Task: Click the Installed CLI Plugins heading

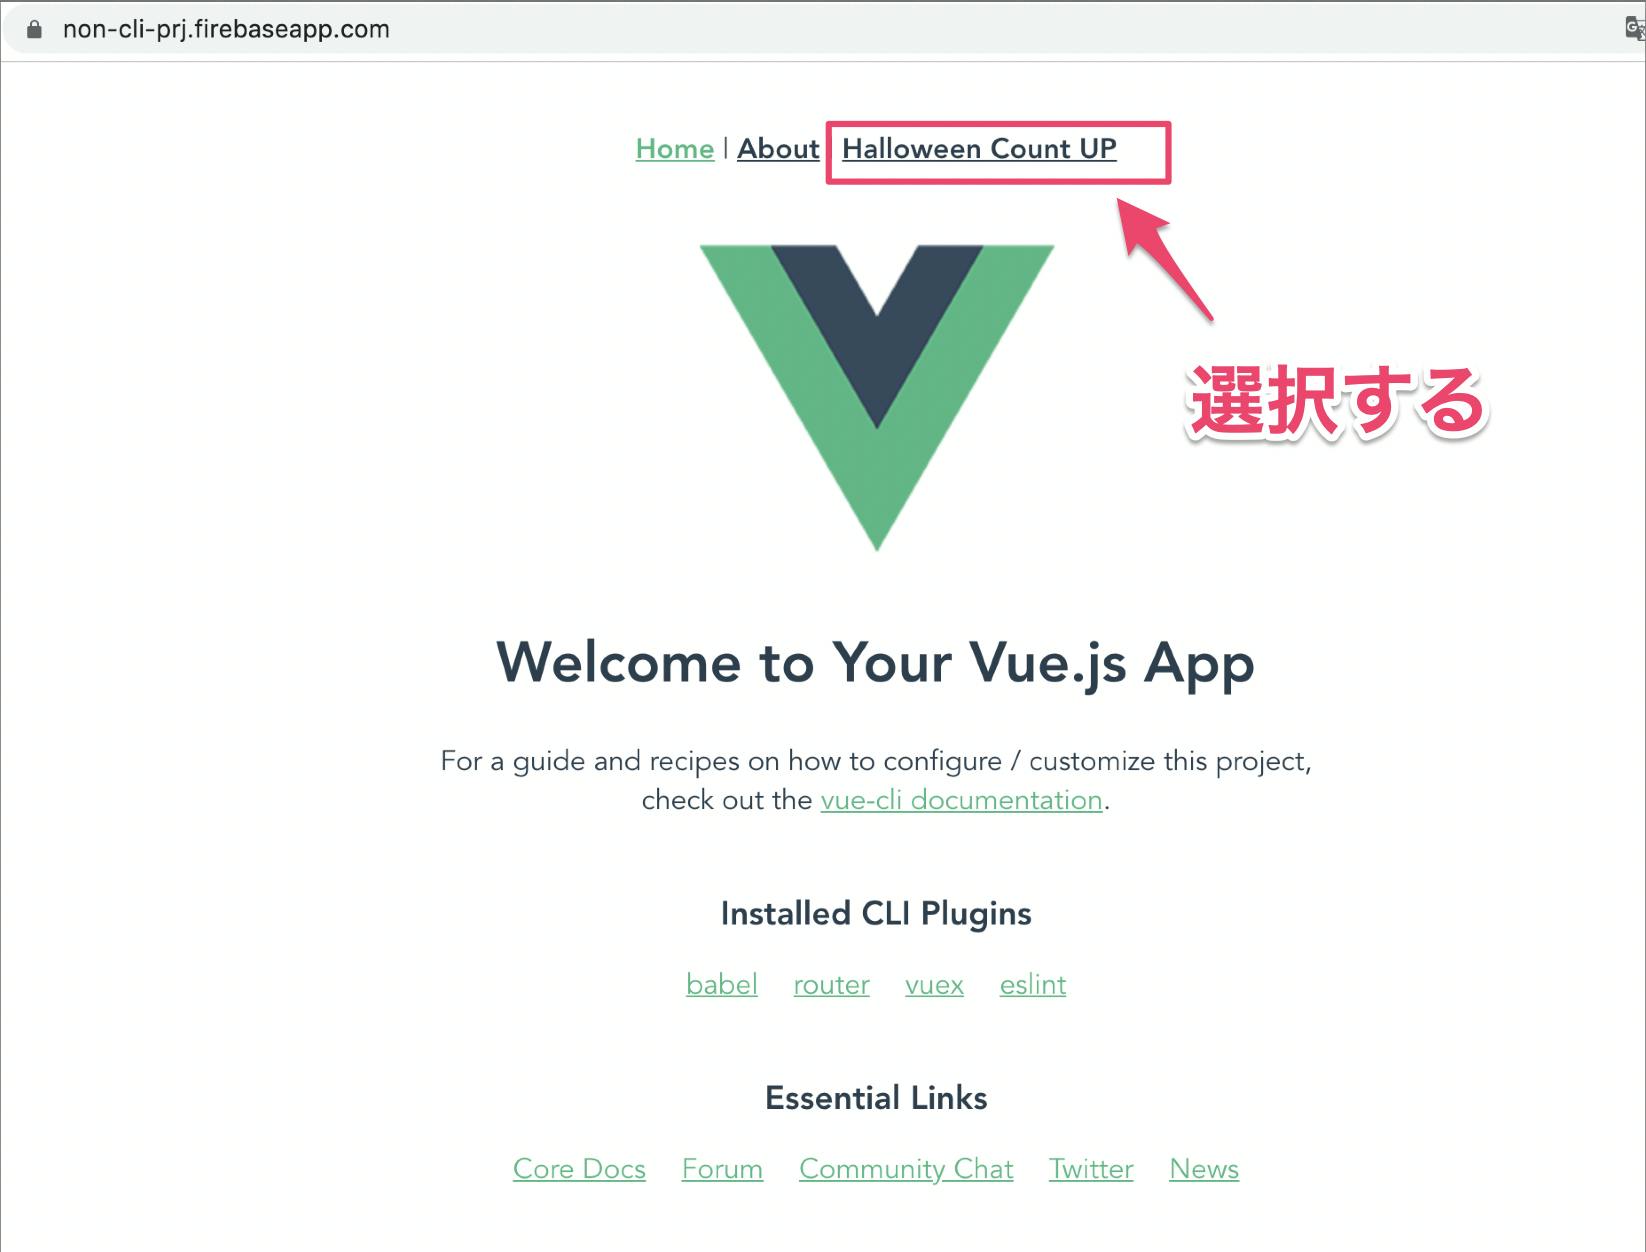Action: (876, 914)
